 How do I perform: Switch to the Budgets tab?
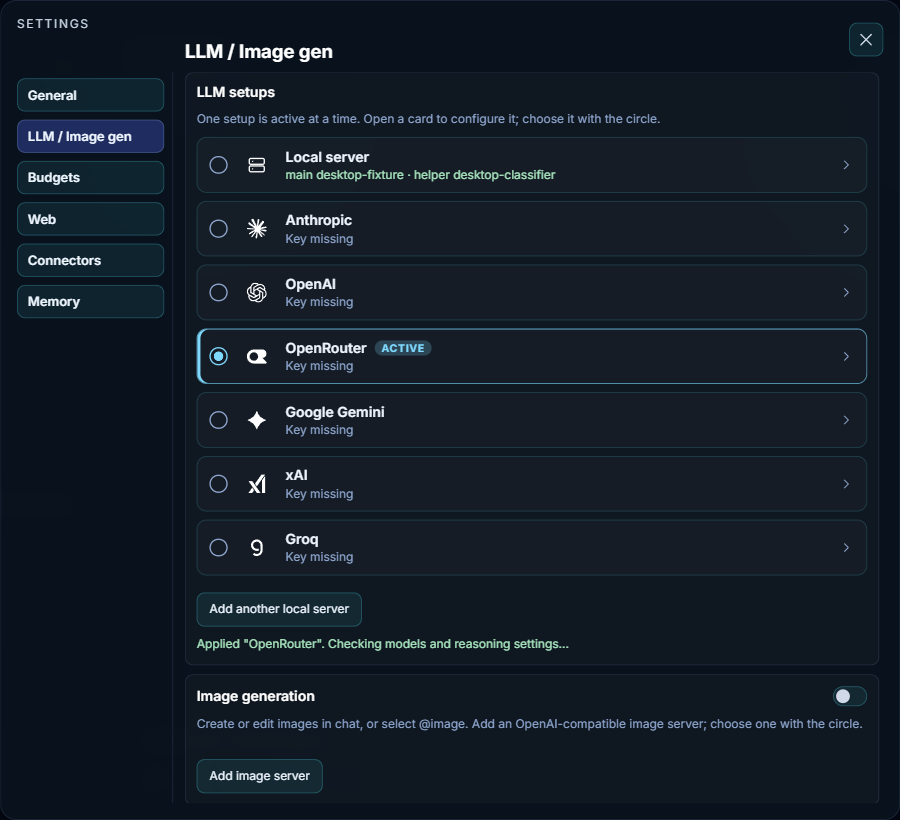(x=91, y=177)
